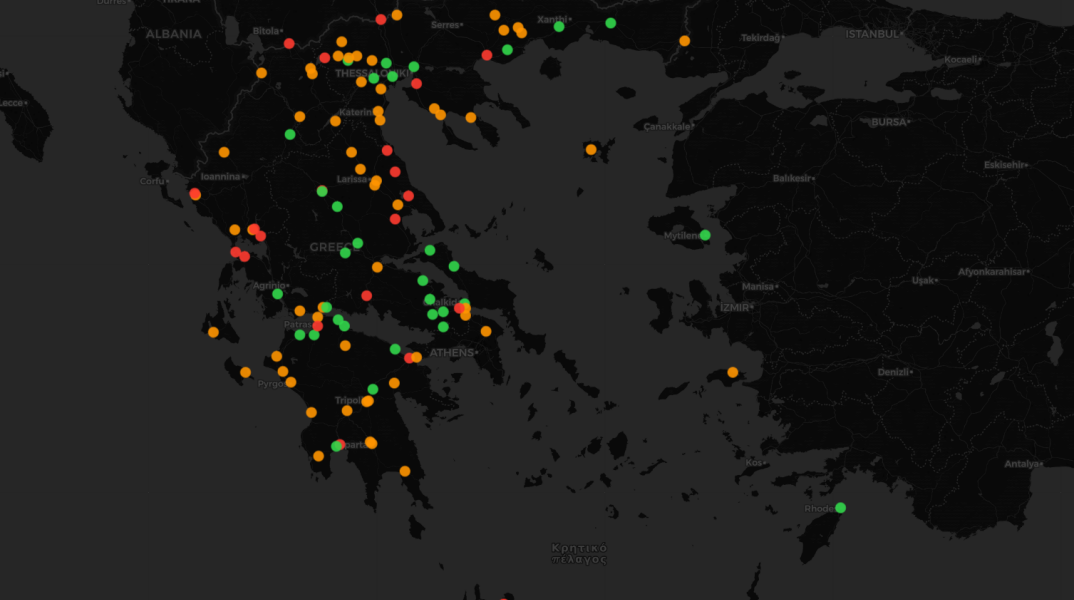Image resolution: width=1074 pixels, height=600 pixels.
Task: Open the green marker next to Agrinio
Action: pos(277,294)
